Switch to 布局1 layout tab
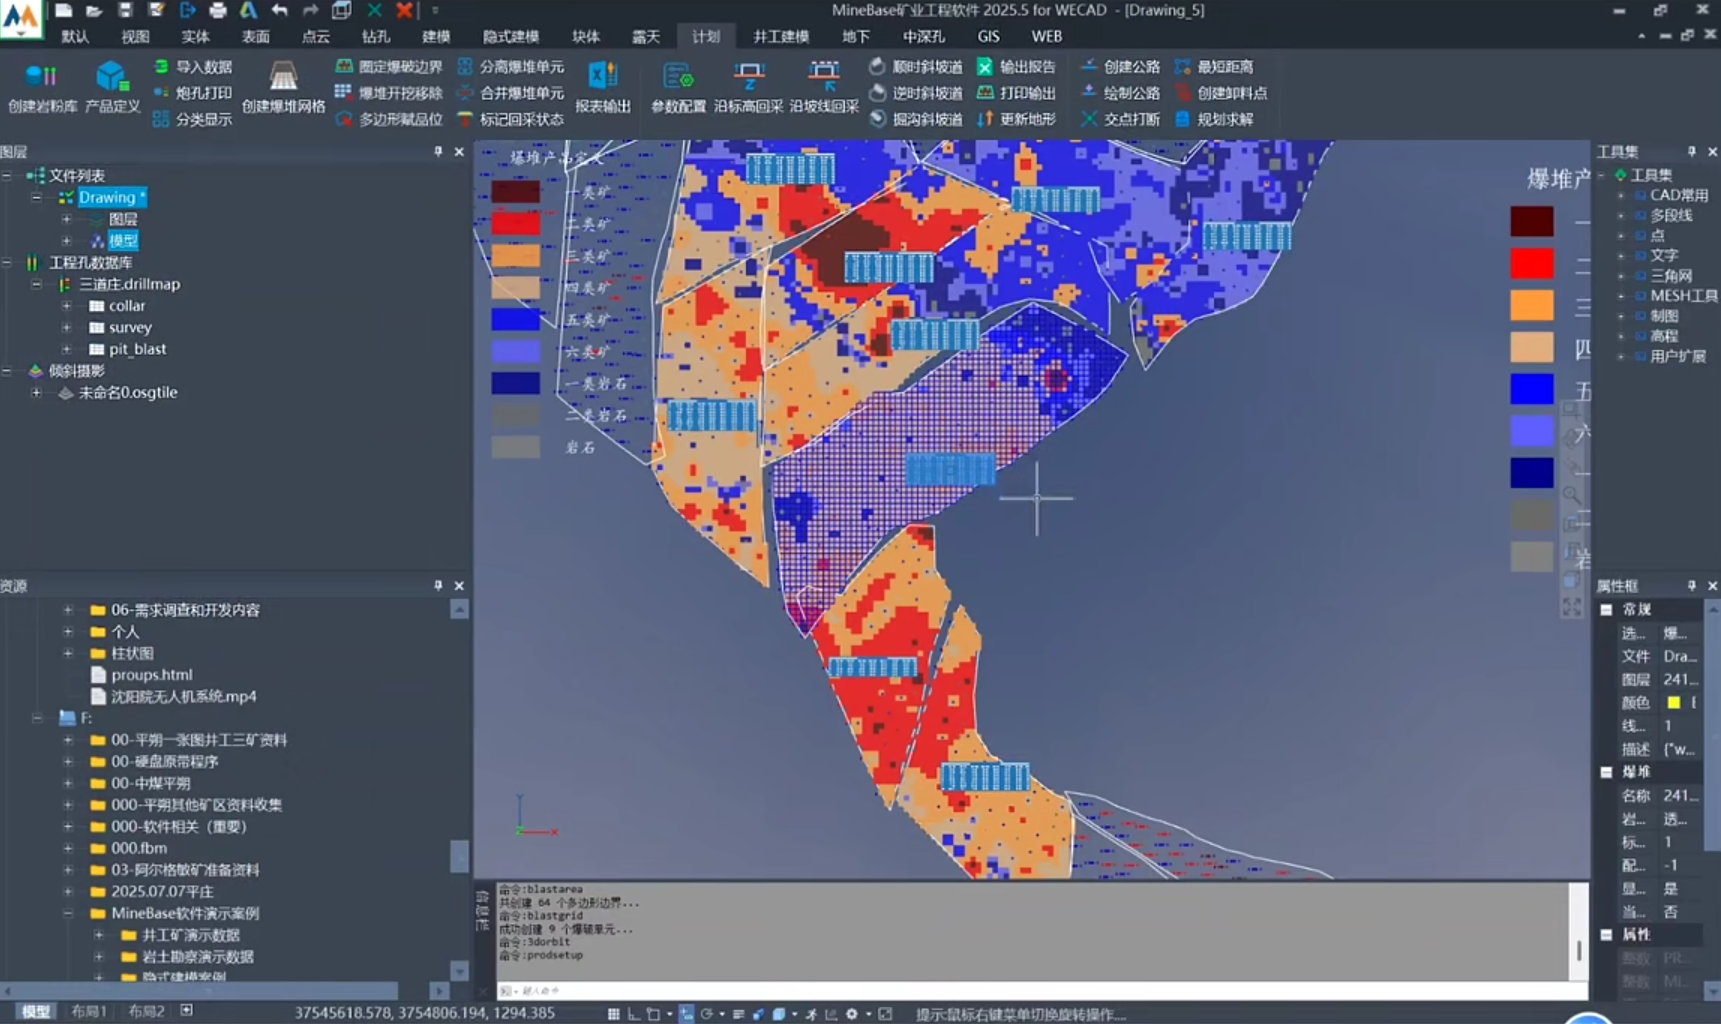This screenshot has height=1024, width=1721. 89,1011
